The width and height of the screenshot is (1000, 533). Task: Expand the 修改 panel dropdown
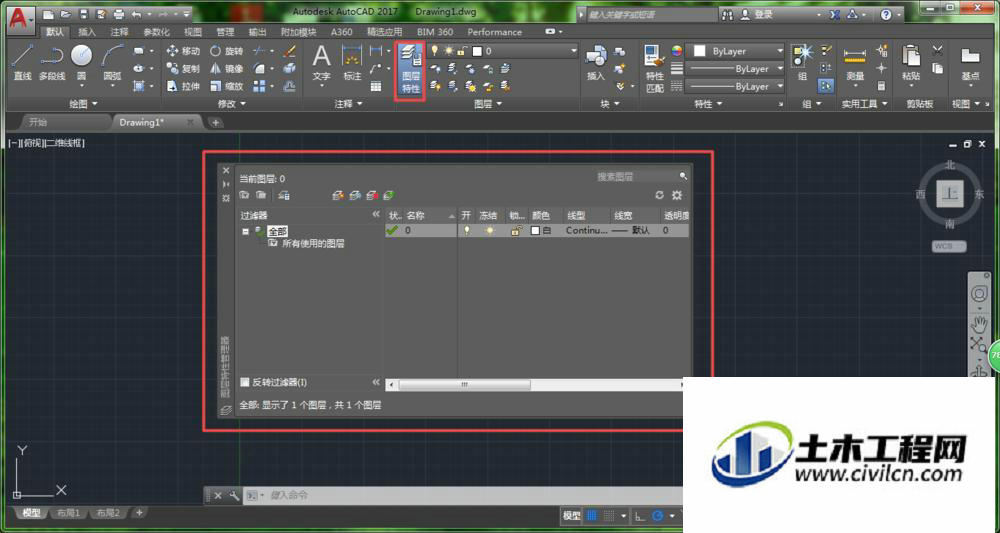point(232,103)
